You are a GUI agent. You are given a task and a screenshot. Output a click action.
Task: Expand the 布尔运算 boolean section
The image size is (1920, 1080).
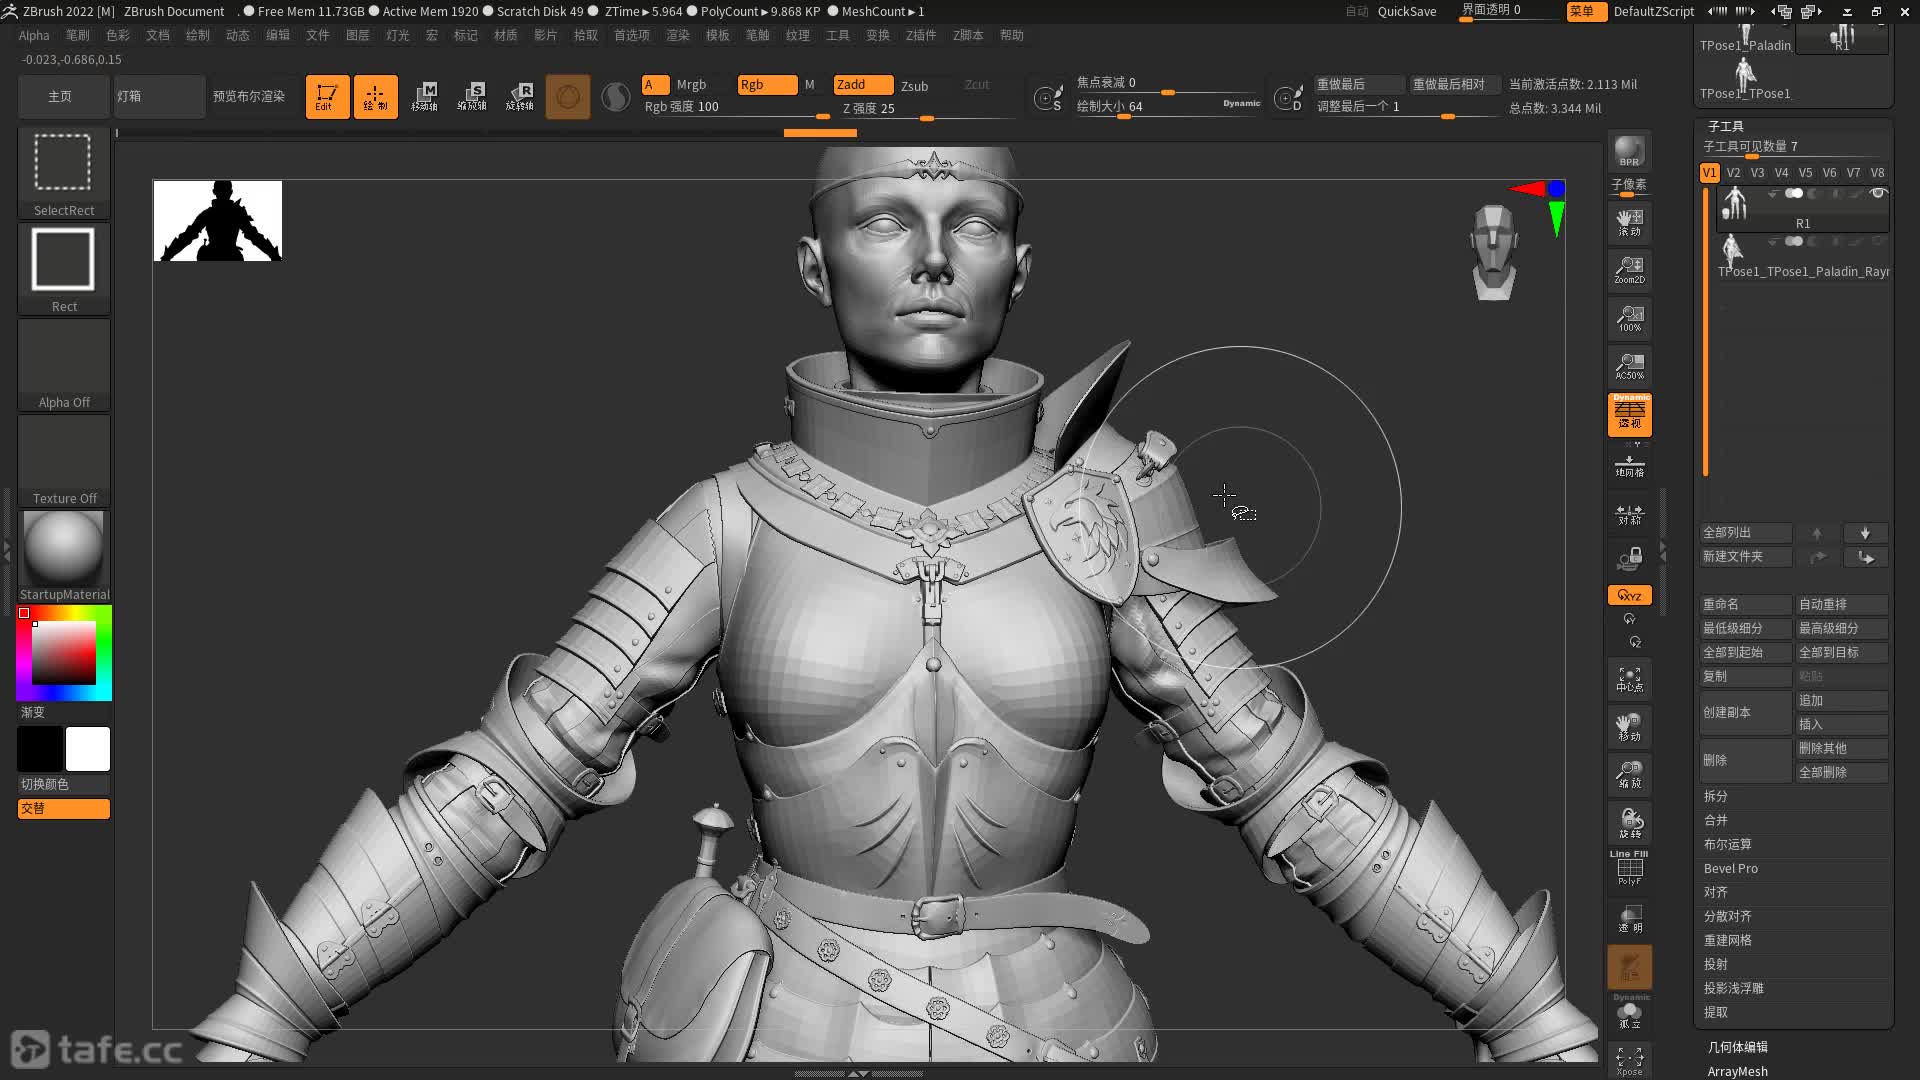[x=1728, y=844]
